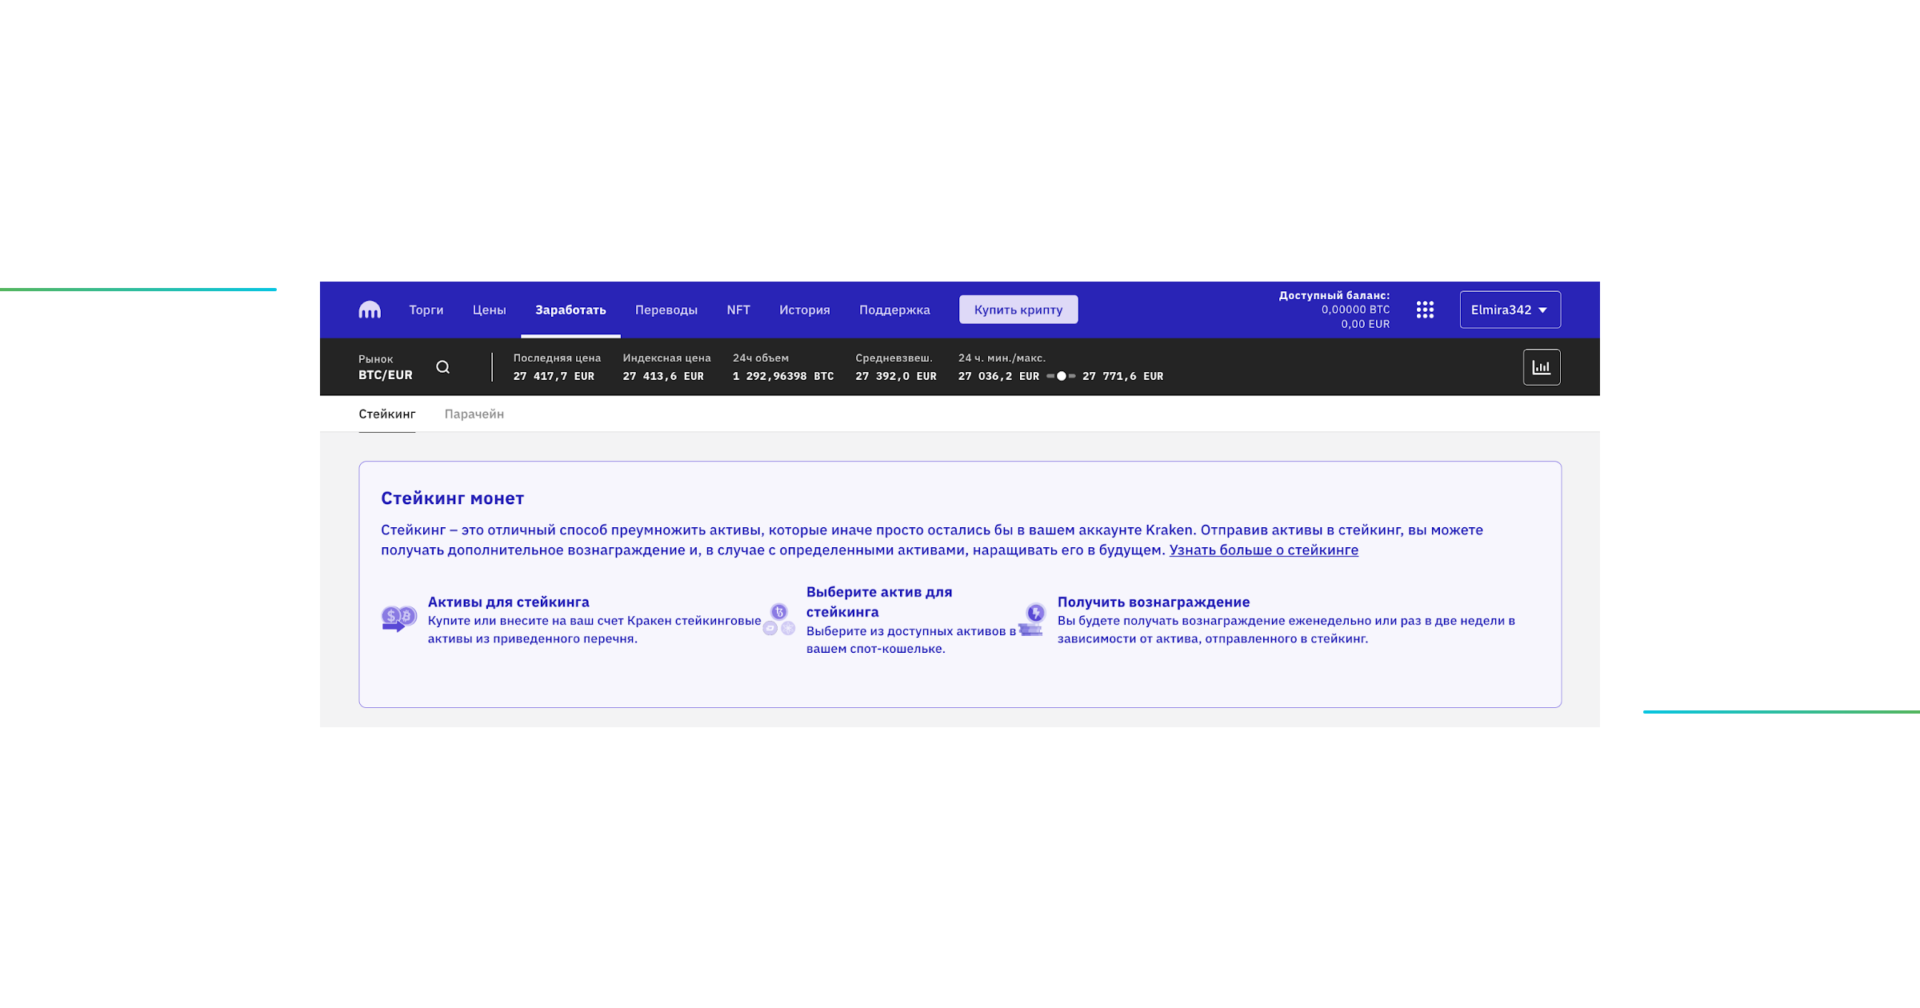Follow the Узнать больше о стейкинге link
Image resolution: width=1920 pixels, height=1008 pixels.
pyautogui.click(x=1263, y=550)
